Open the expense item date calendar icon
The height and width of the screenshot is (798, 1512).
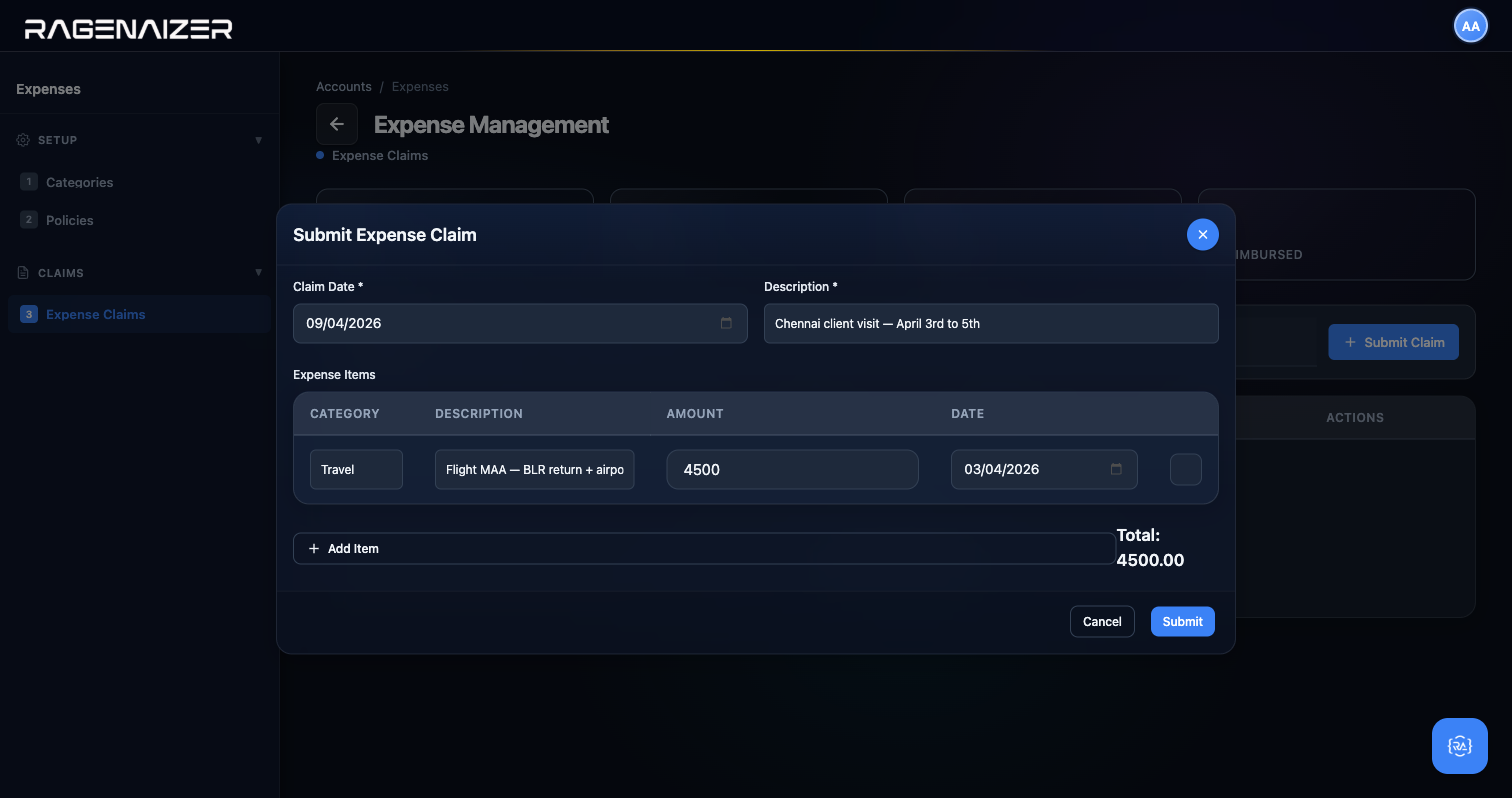coord(1116,469)
